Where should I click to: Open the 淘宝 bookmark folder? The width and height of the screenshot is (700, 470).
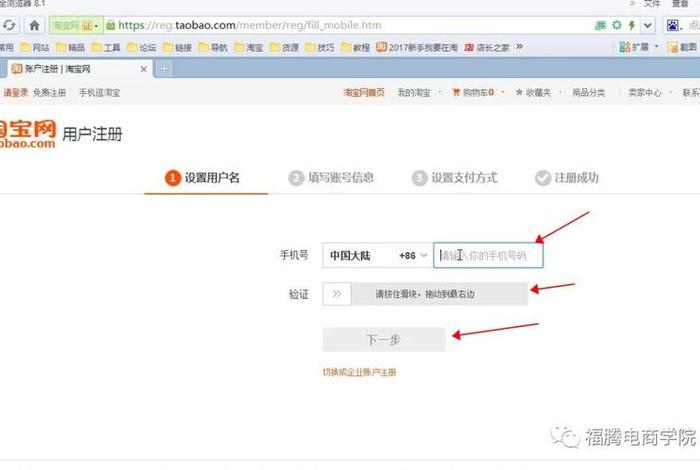[249, 47]
